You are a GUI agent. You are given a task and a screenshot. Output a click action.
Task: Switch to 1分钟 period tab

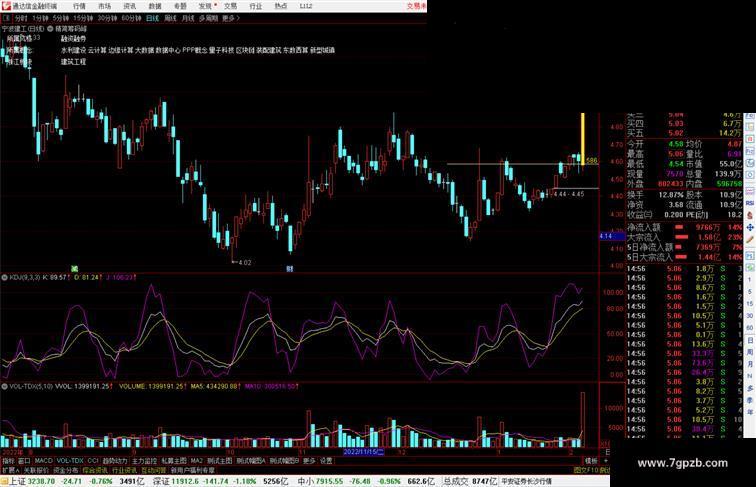(40, 18)
